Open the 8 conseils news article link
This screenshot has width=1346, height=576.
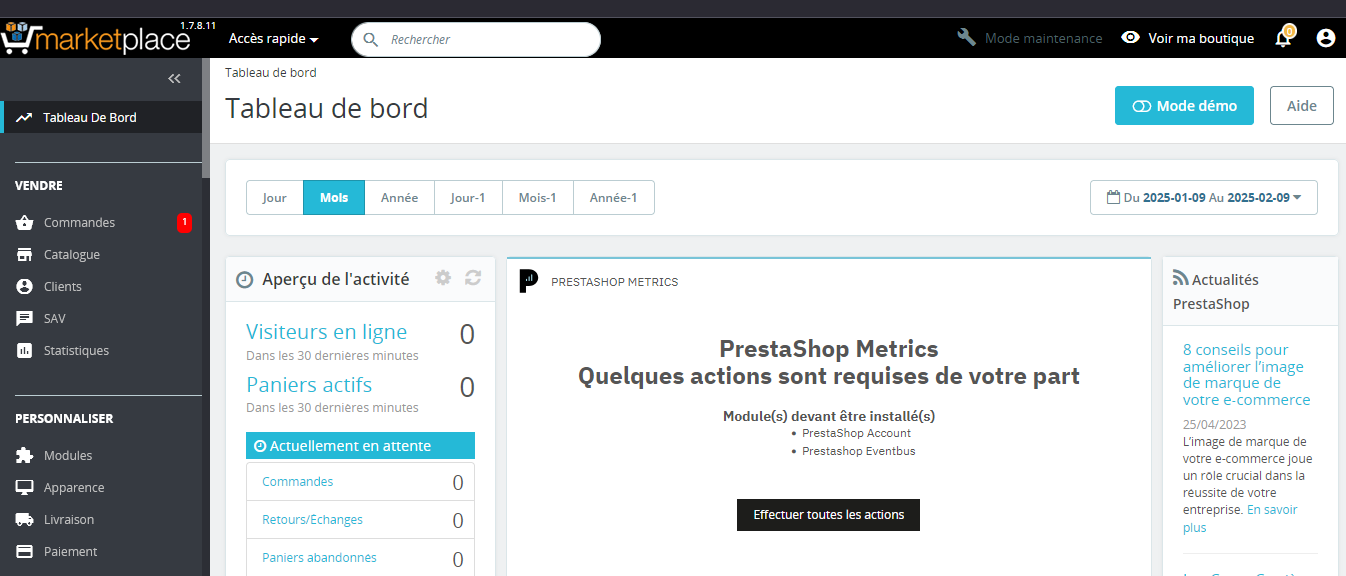(x=1246, y=374)
